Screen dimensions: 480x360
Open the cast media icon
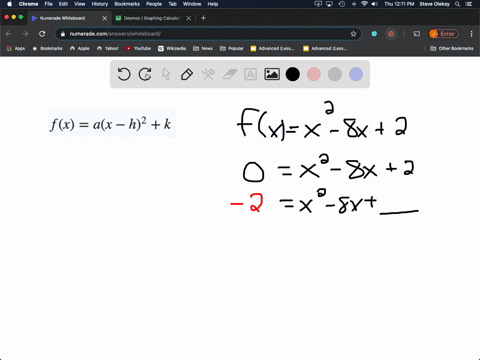pyautogui.click(x=417, y=34)
